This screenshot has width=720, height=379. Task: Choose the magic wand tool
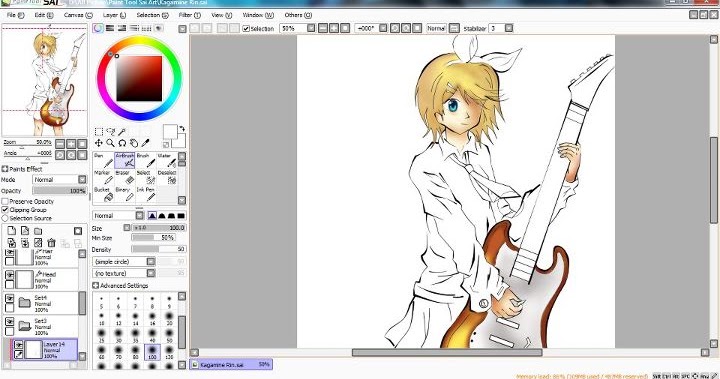point(122,132)
